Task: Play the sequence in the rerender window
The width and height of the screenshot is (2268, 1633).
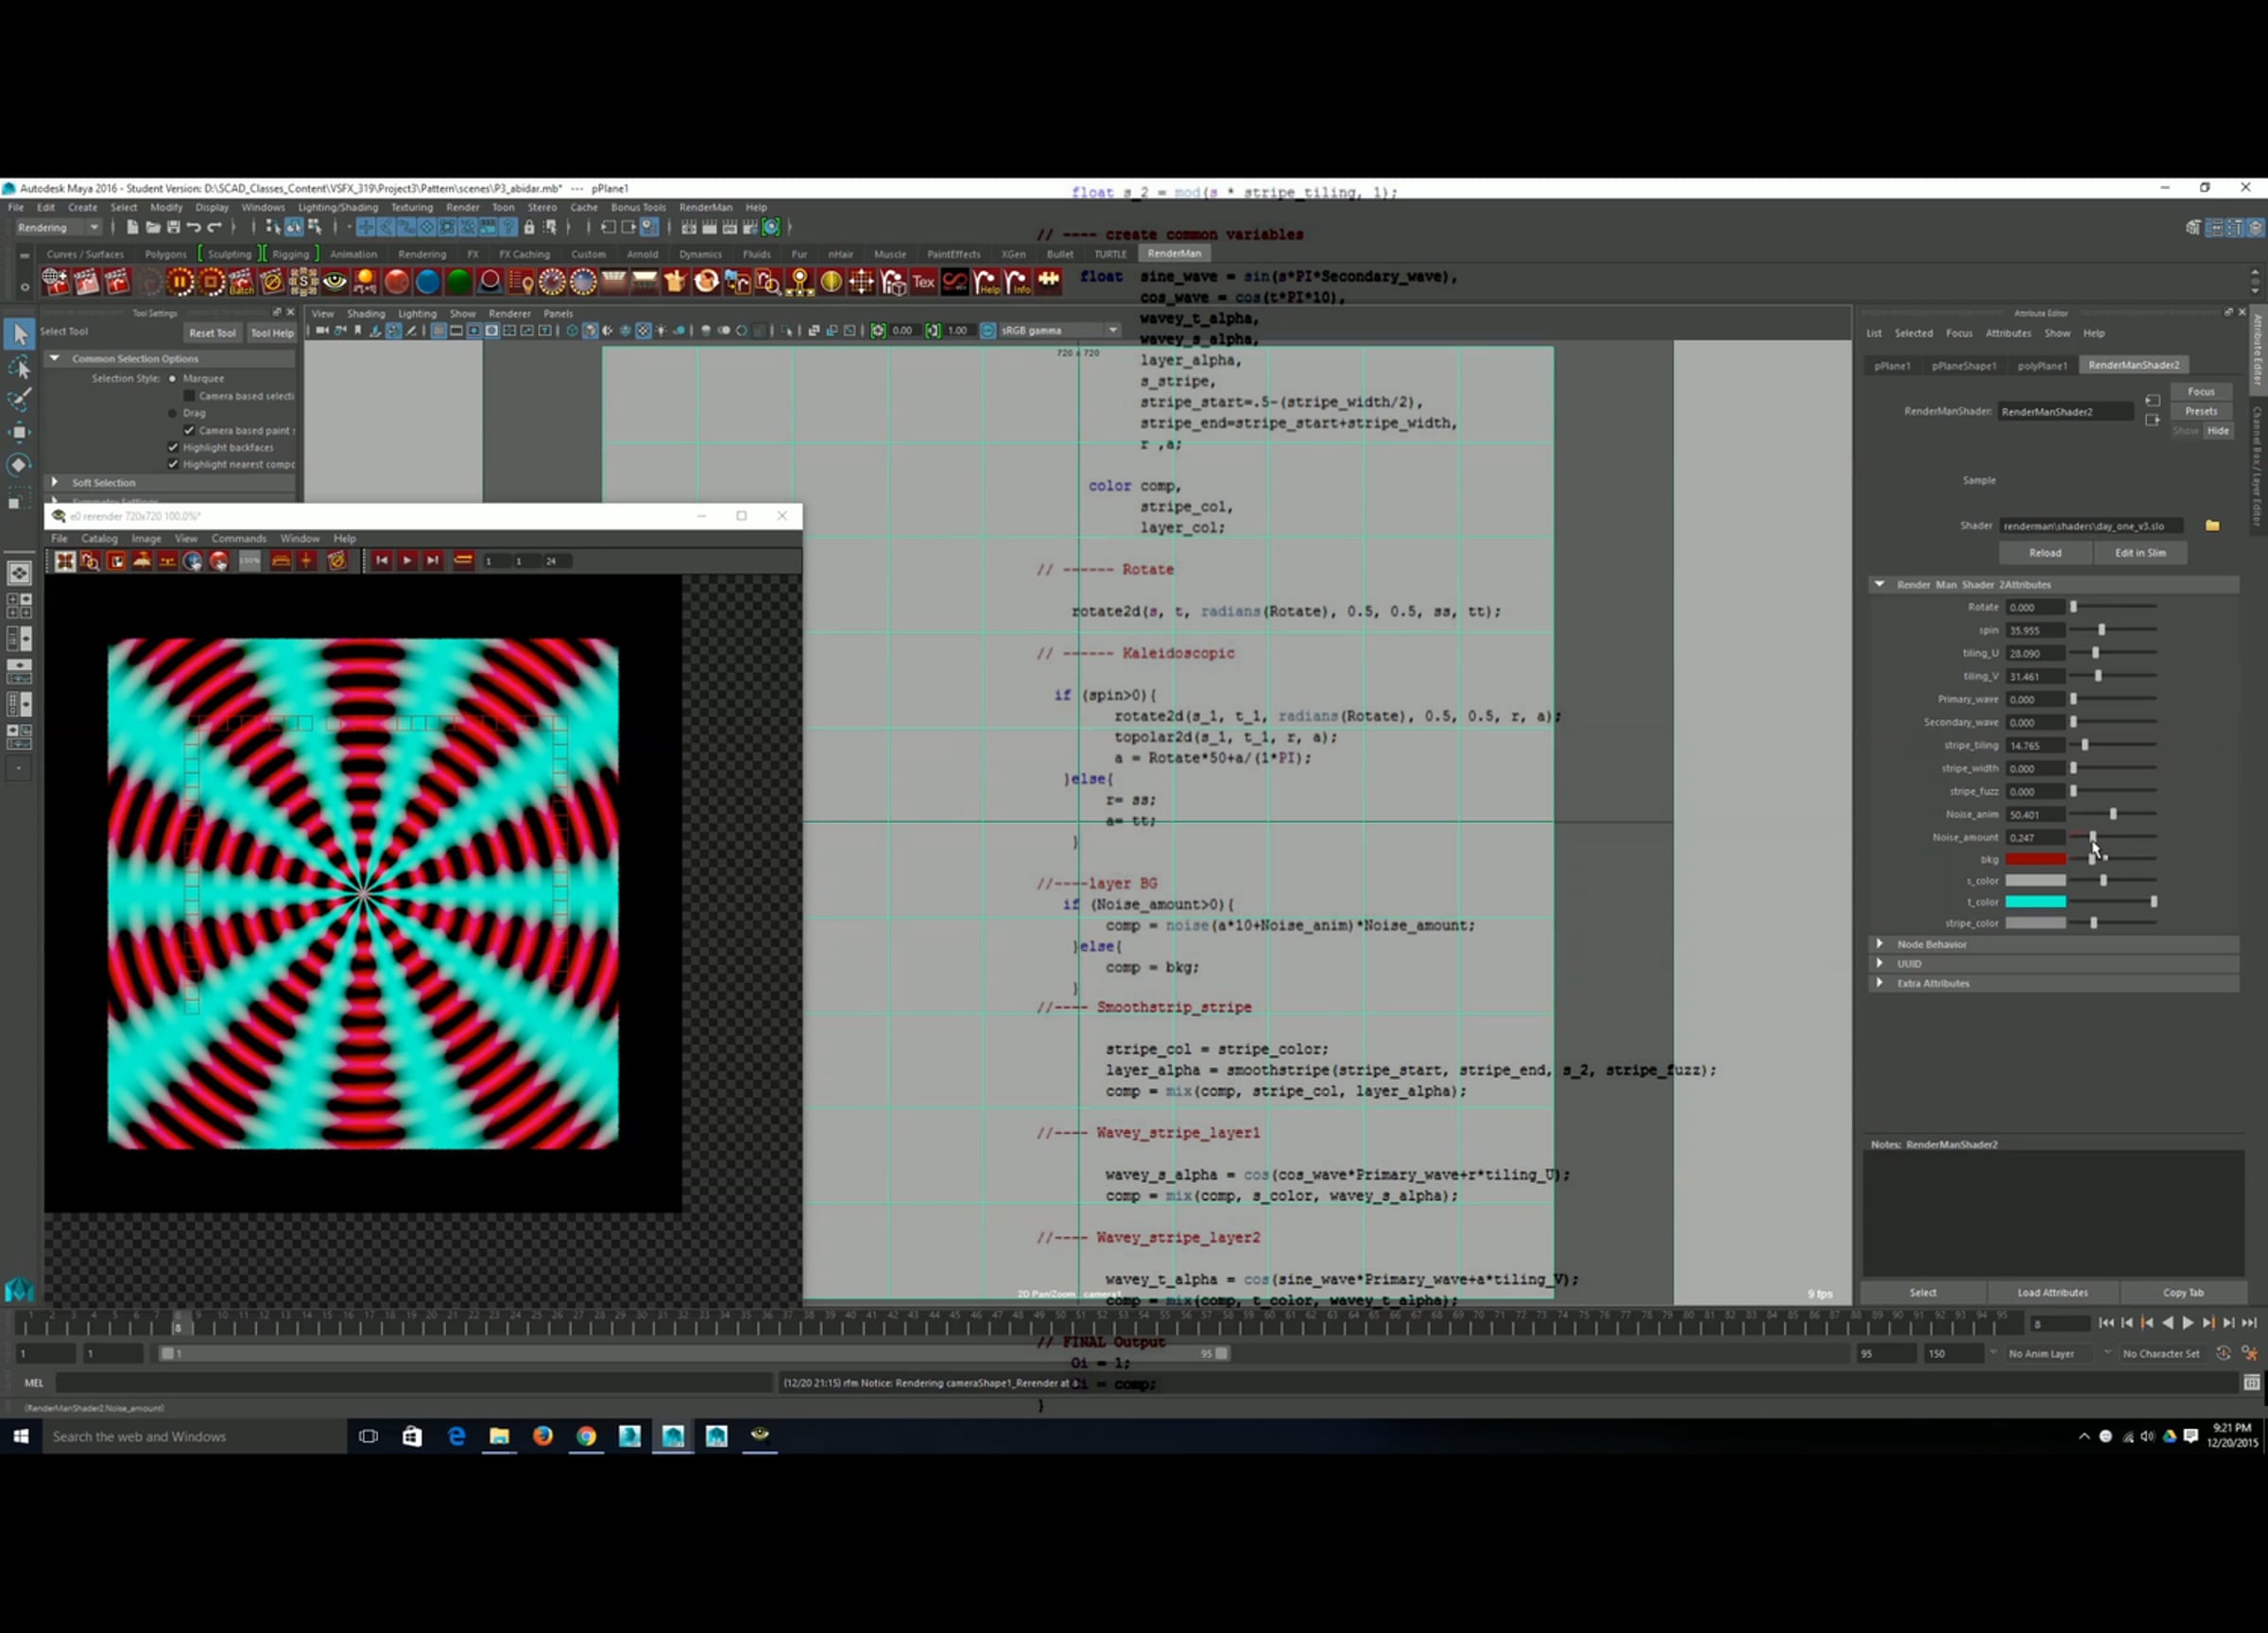Action: click(x=407, y=561)
